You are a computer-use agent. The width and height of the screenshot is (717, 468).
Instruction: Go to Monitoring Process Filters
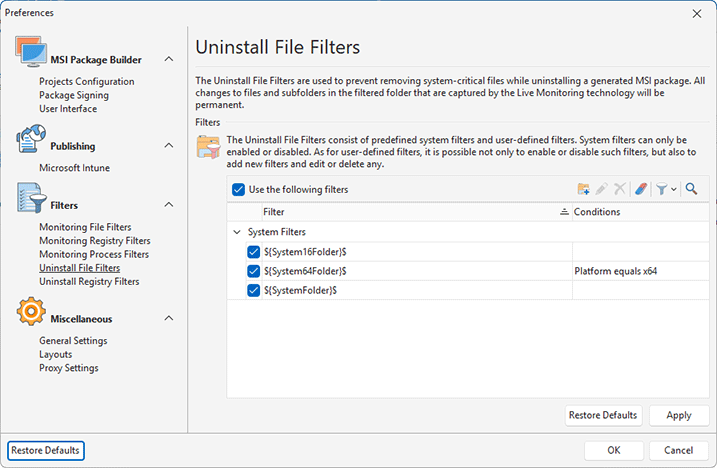[94, 254]
